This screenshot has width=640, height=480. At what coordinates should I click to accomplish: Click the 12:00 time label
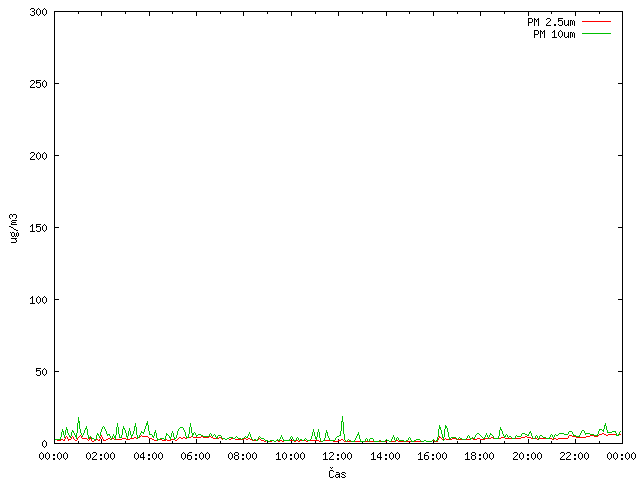coord(338,456)
